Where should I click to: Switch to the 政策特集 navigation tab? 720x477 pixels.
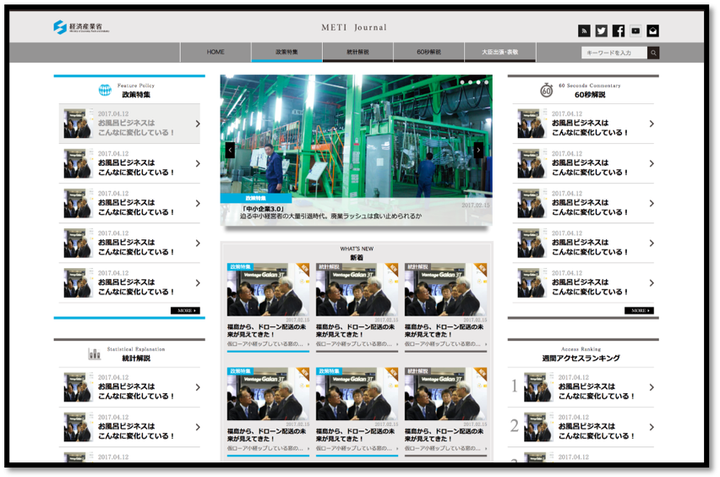(287, 52)
